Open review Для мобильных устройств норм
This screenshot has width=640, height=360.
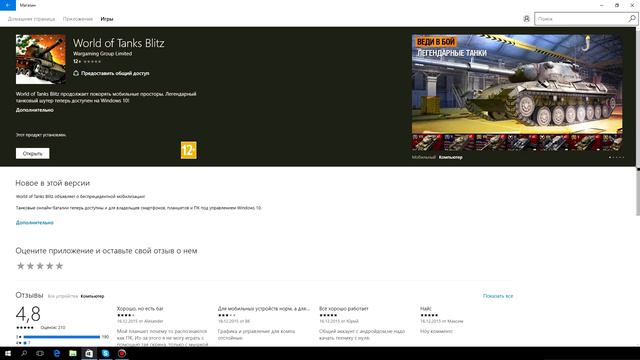tap(264, 309)
